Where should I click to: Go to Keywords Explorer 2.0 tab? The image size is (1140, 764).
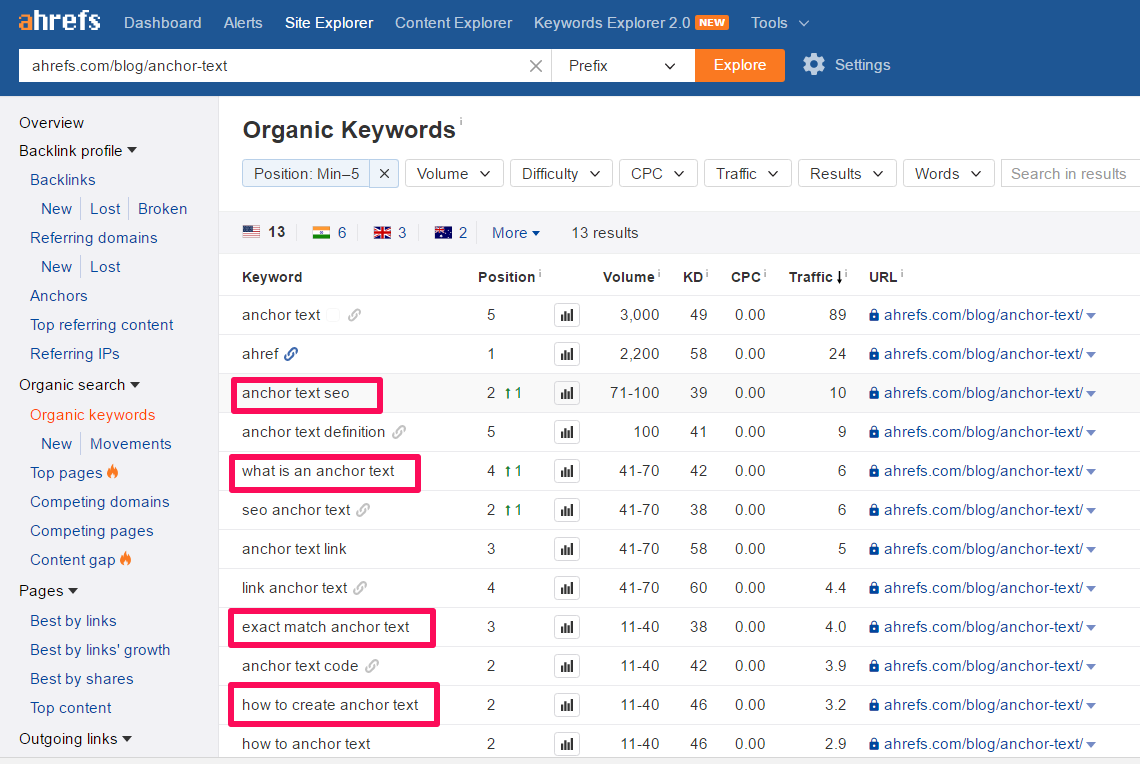tap(611, 22)
